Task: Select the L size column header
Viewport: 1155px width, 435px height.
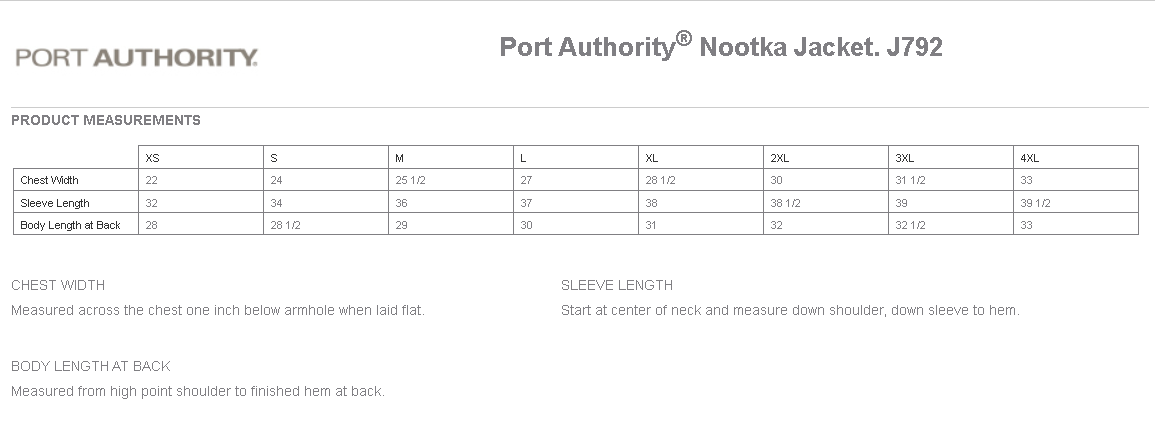Action: tap(523, 158)
